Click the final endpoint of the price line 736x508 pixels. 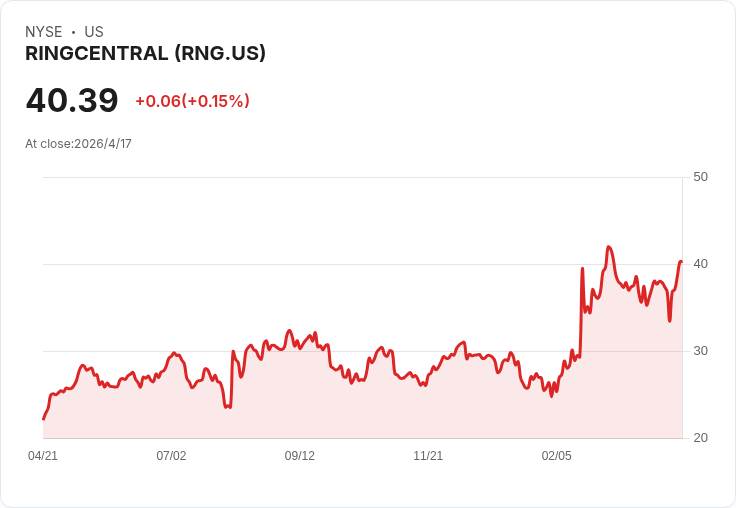click(x=681, y=261)
